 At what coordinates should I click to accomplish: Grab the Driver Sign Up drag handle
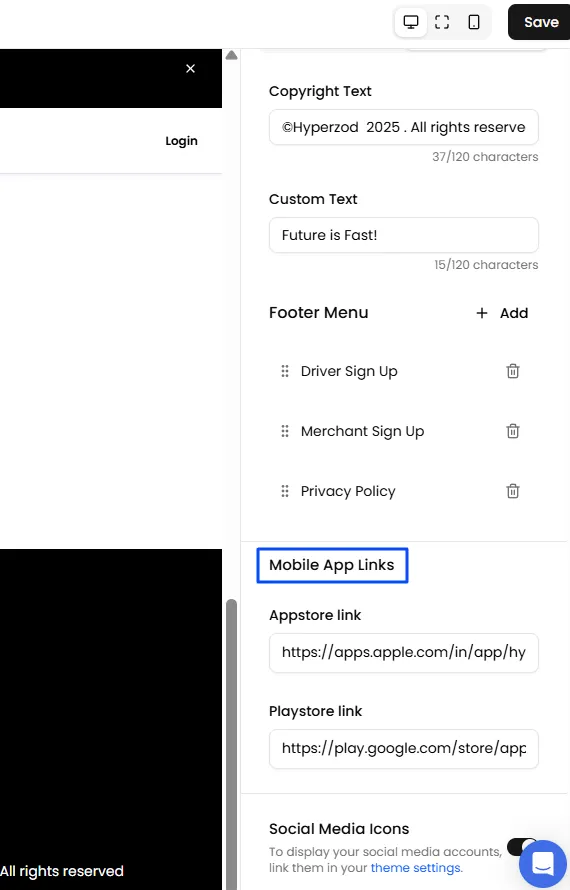(285, 371)
